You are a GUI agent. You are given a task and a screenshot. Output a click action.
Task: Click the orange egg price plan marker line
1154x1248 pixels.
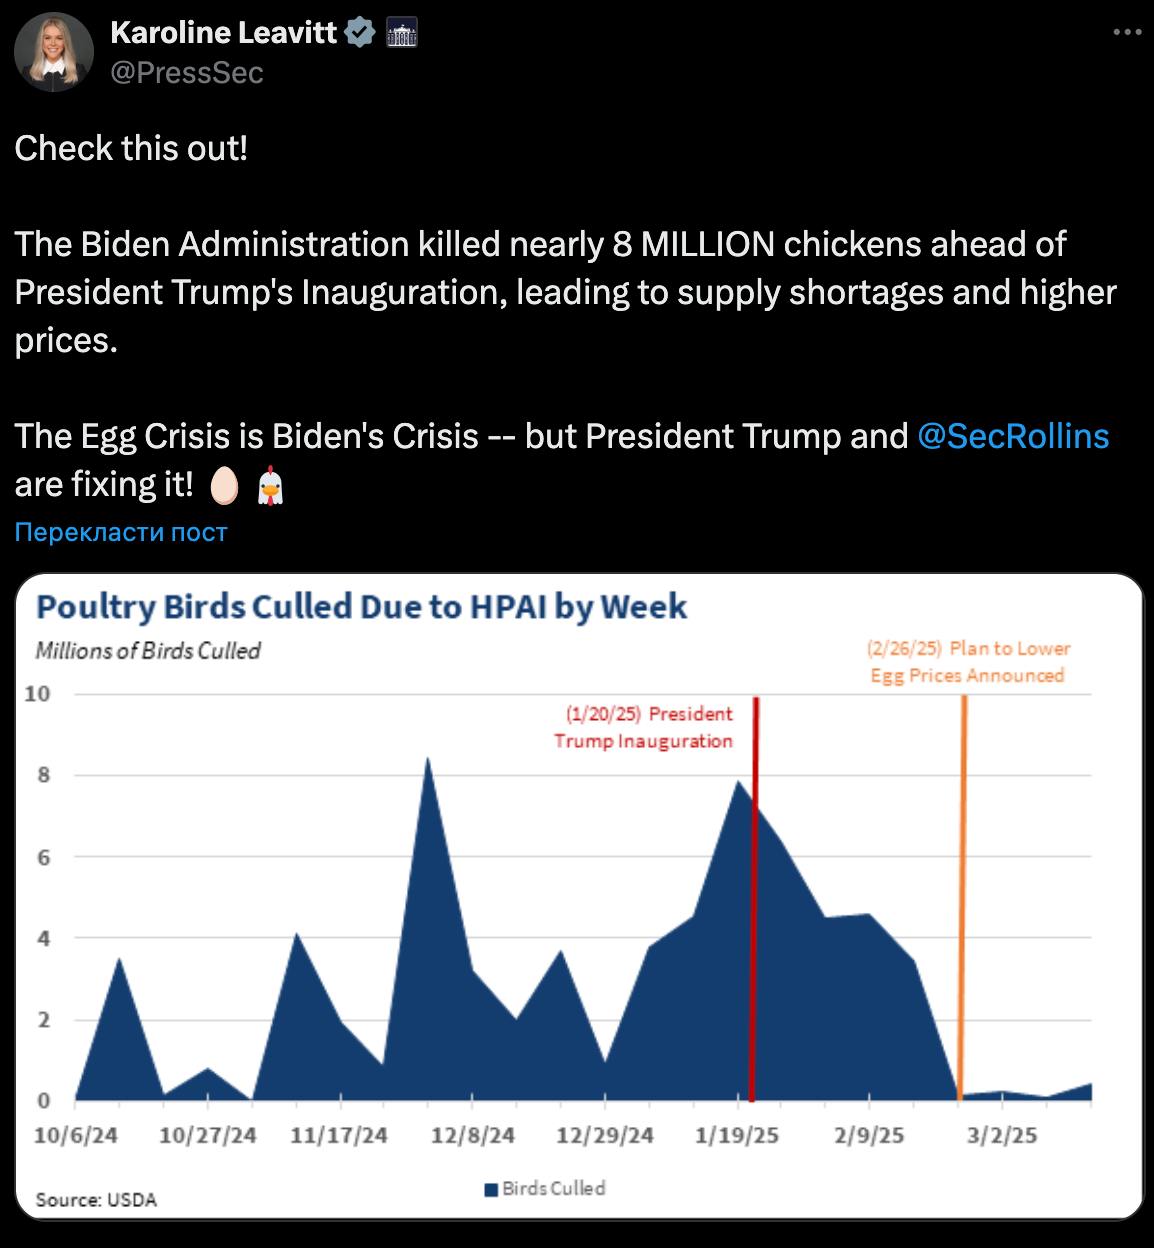click(963, 900)
